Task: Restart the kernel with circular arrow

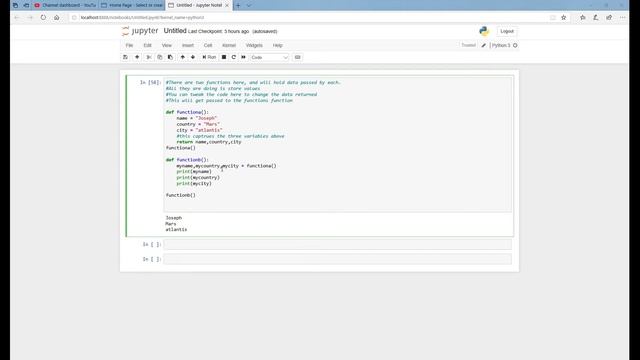Action: pyautogui.click(x=233, y=57)
